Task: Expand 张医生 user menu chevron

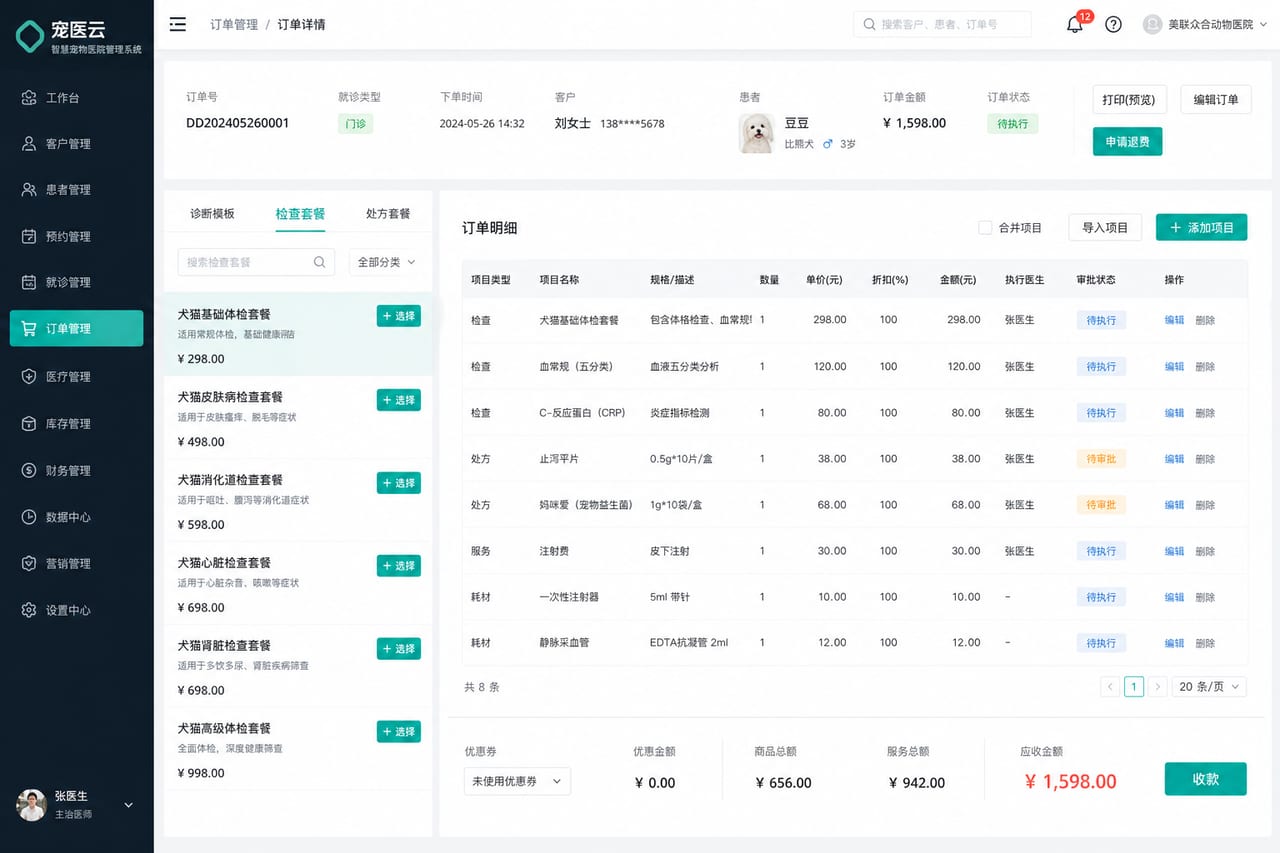Action: [128, 805]
